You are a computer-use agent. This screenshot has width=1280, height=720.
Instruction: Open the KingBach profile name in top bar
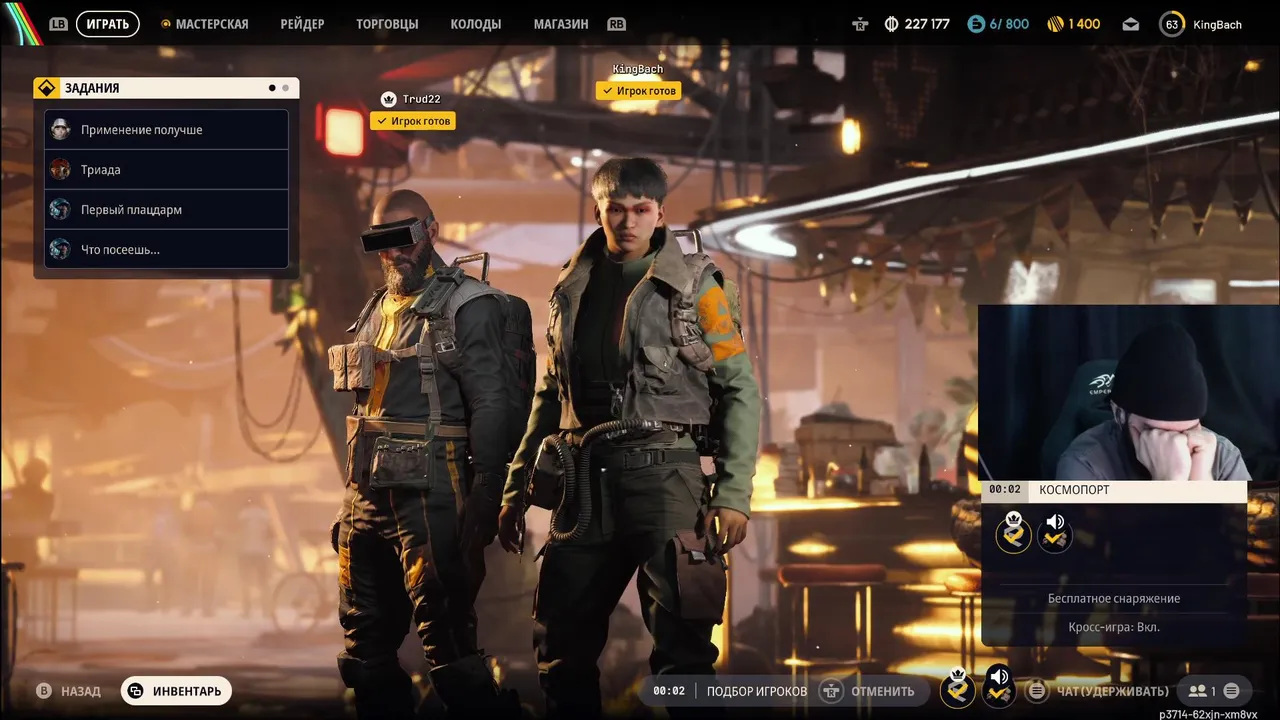1218,24
